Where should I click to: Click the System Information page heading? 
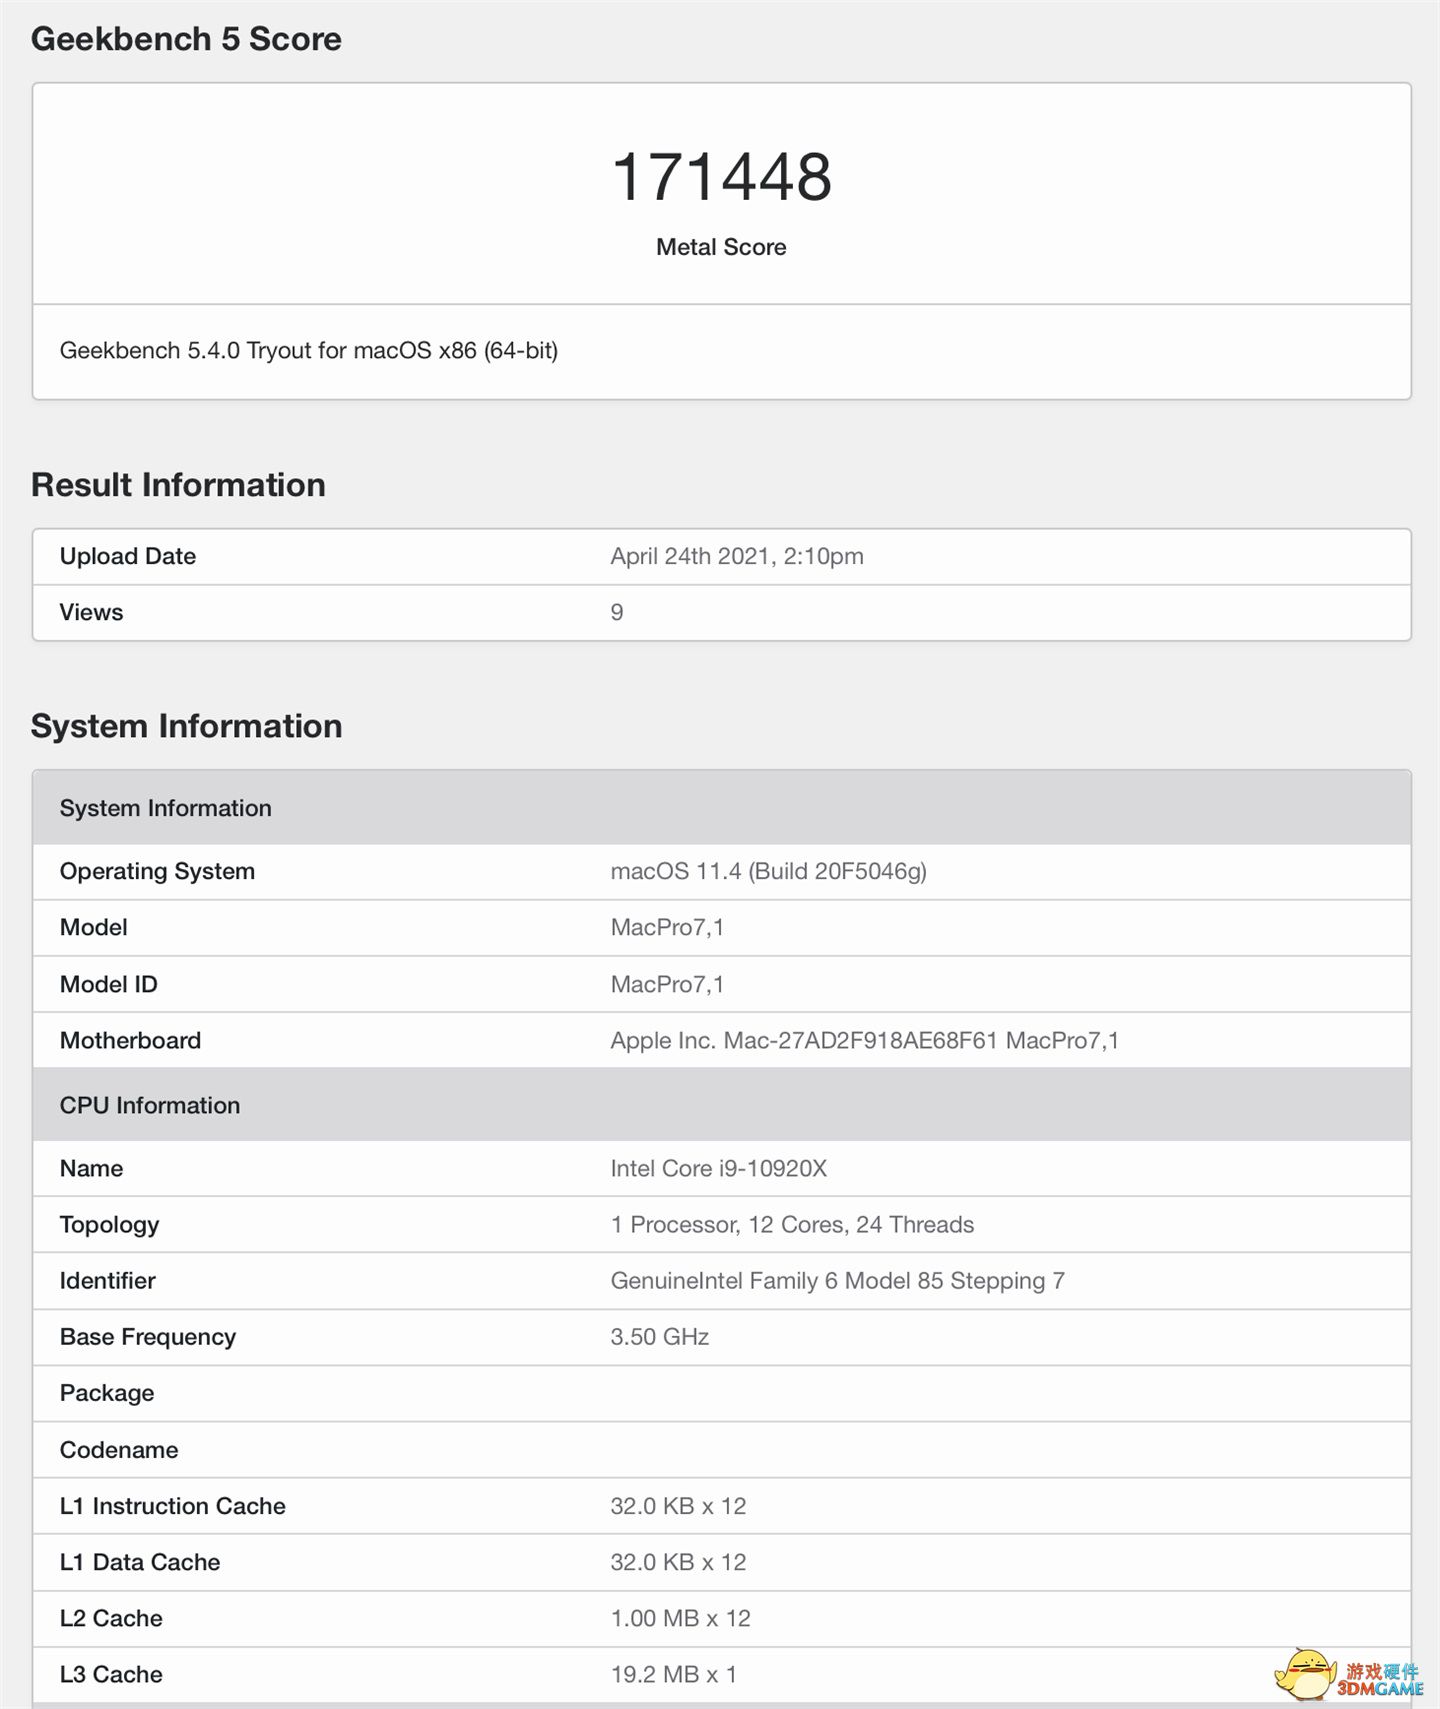click(186, 726)
